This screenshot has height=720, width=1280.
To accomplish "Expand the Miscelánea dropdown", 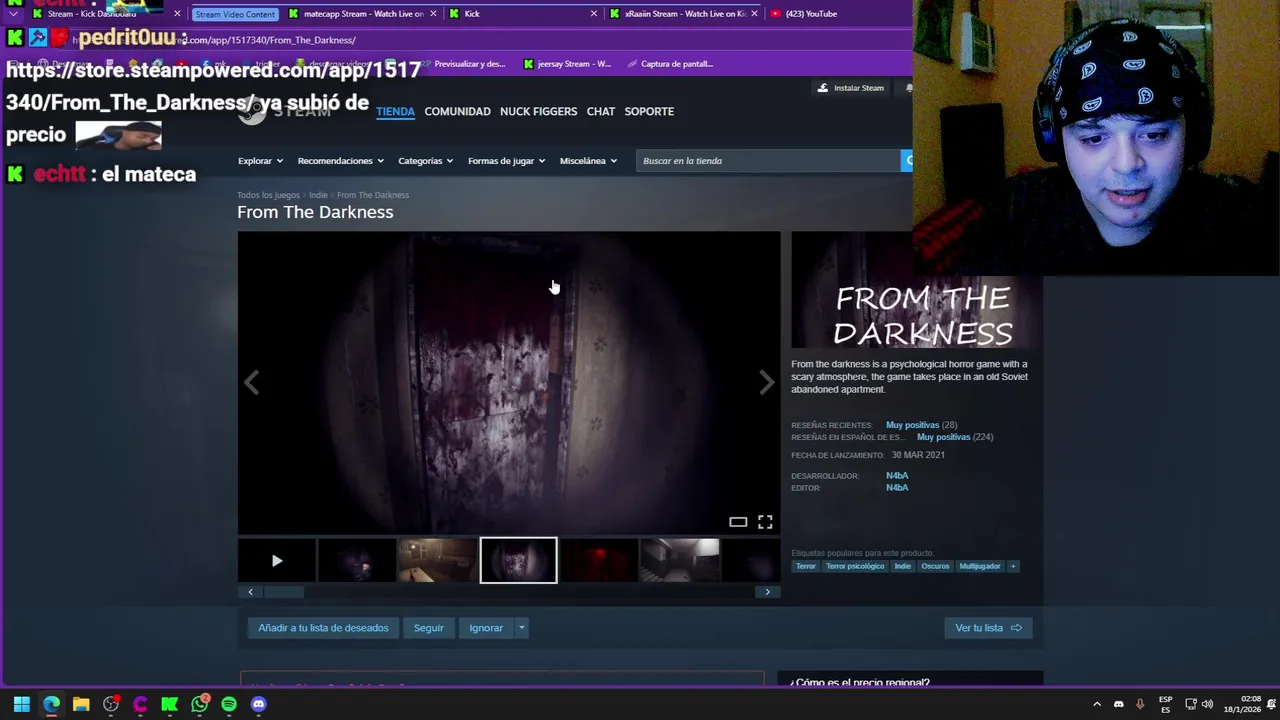I will [x=588, y=161].
